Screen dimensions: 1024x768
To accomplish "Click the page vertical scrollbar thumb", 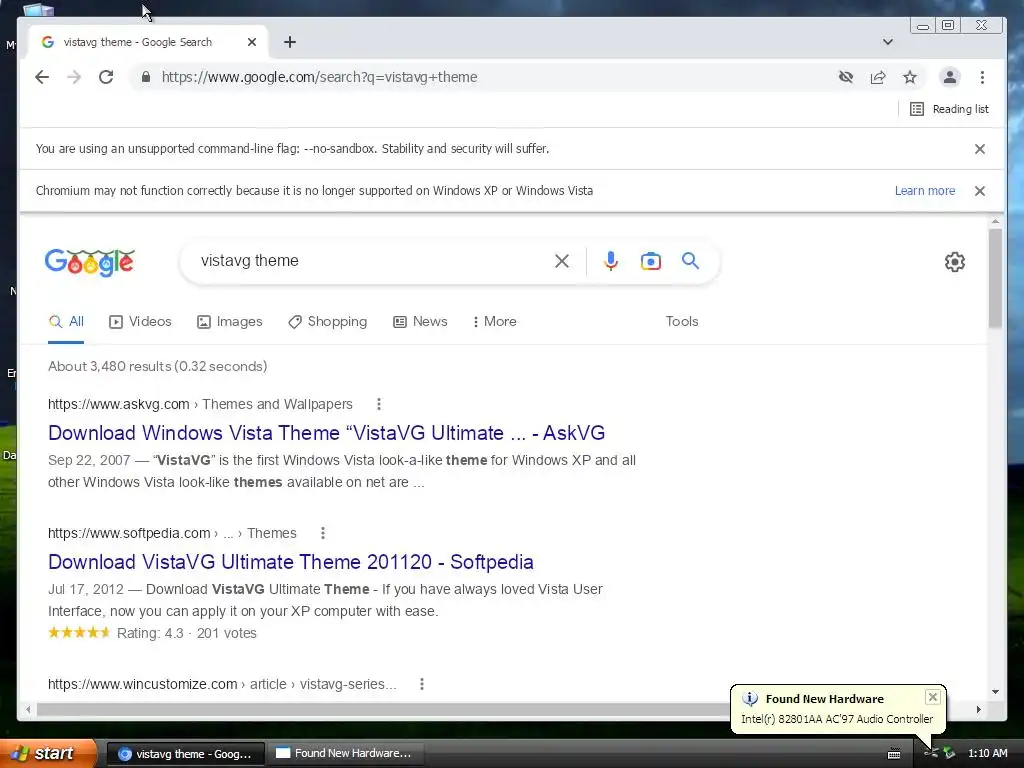I will (x=995, y=278).
